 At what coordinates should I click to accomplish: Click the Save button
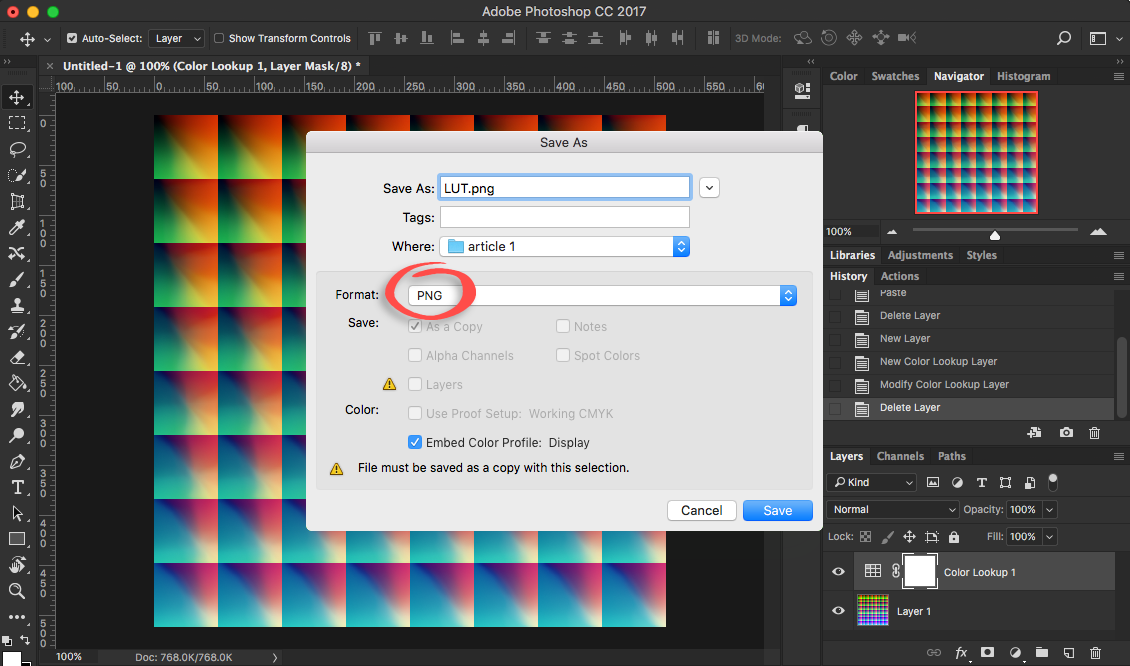[x=778, y=510]
